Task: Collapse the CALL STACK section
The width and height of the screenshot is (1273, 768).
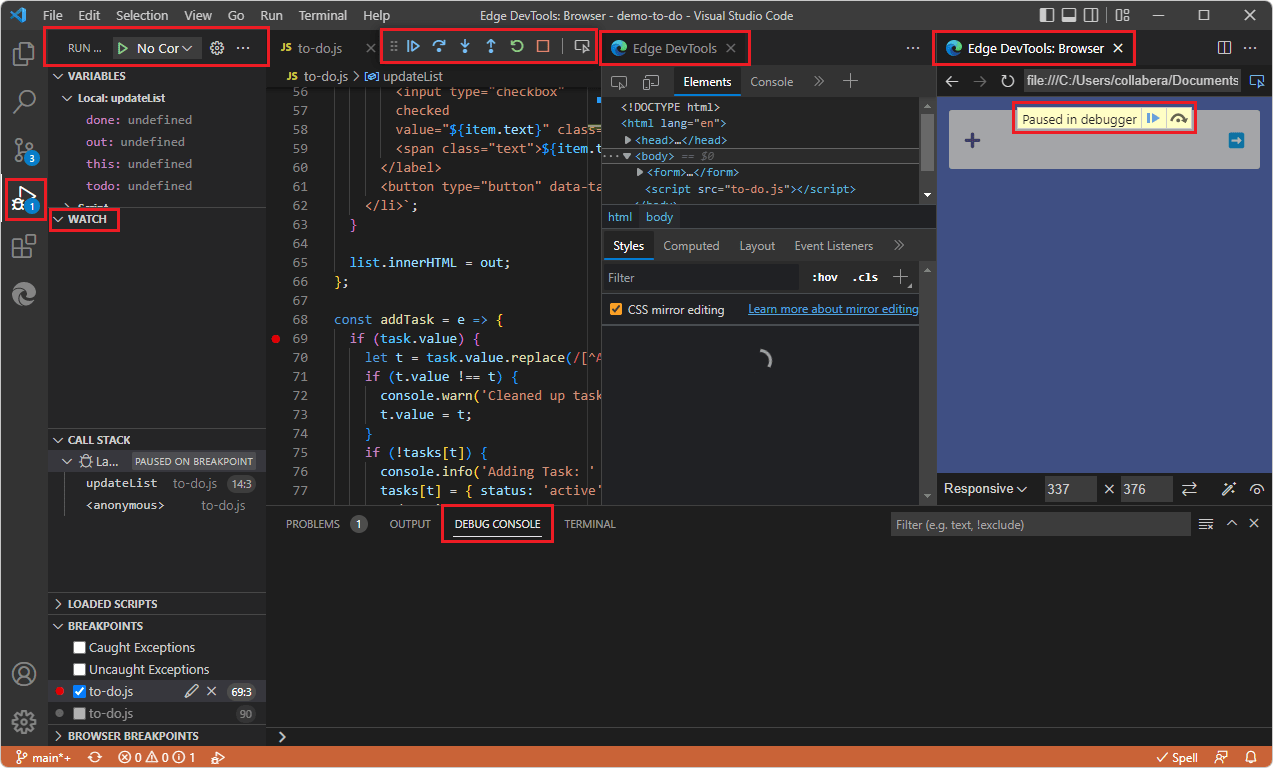Action: click(x=59, y=439)
